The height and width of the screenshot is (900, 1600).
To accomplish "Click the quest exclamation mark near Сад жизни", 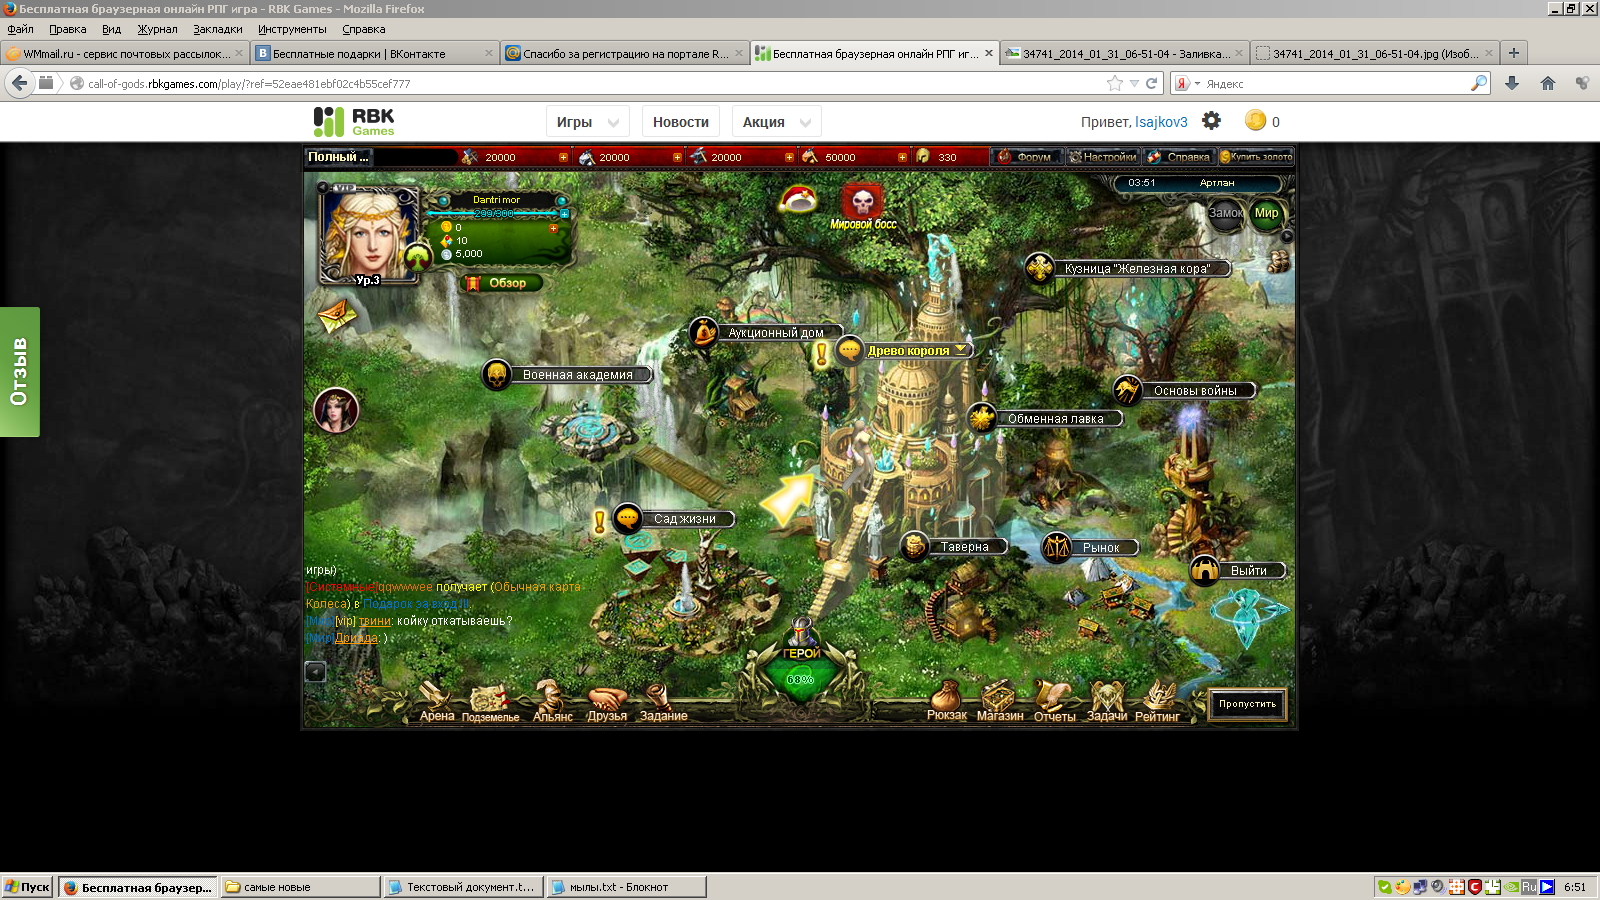I will pyautogui.click(x=599, y=521).
